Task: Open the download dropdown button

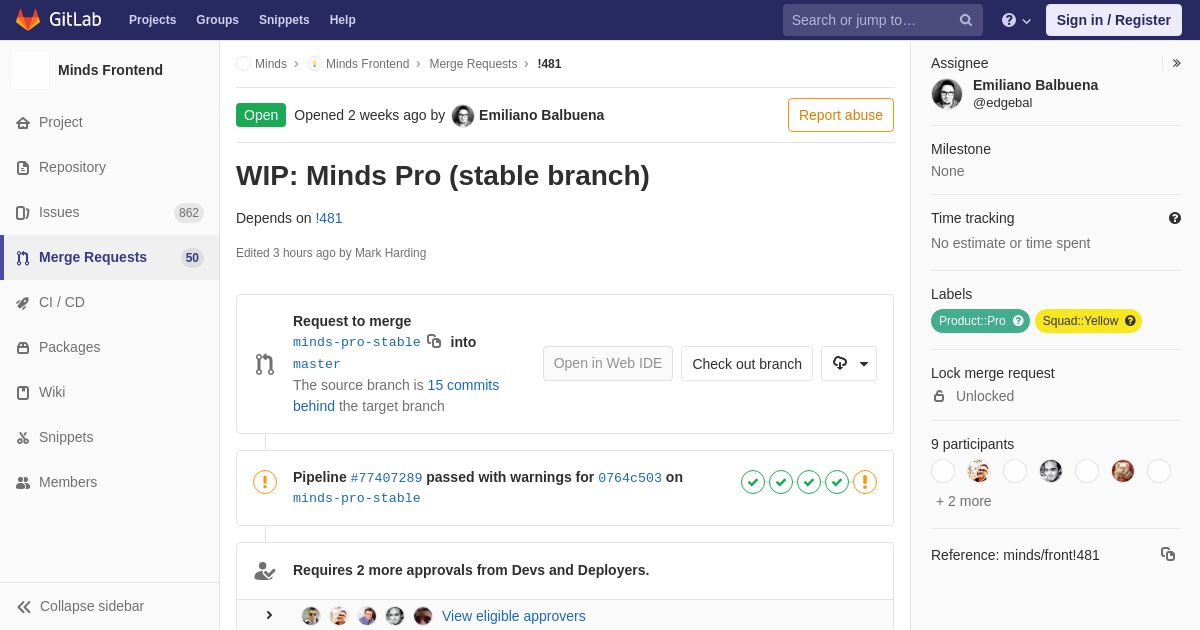Action: 849,364
